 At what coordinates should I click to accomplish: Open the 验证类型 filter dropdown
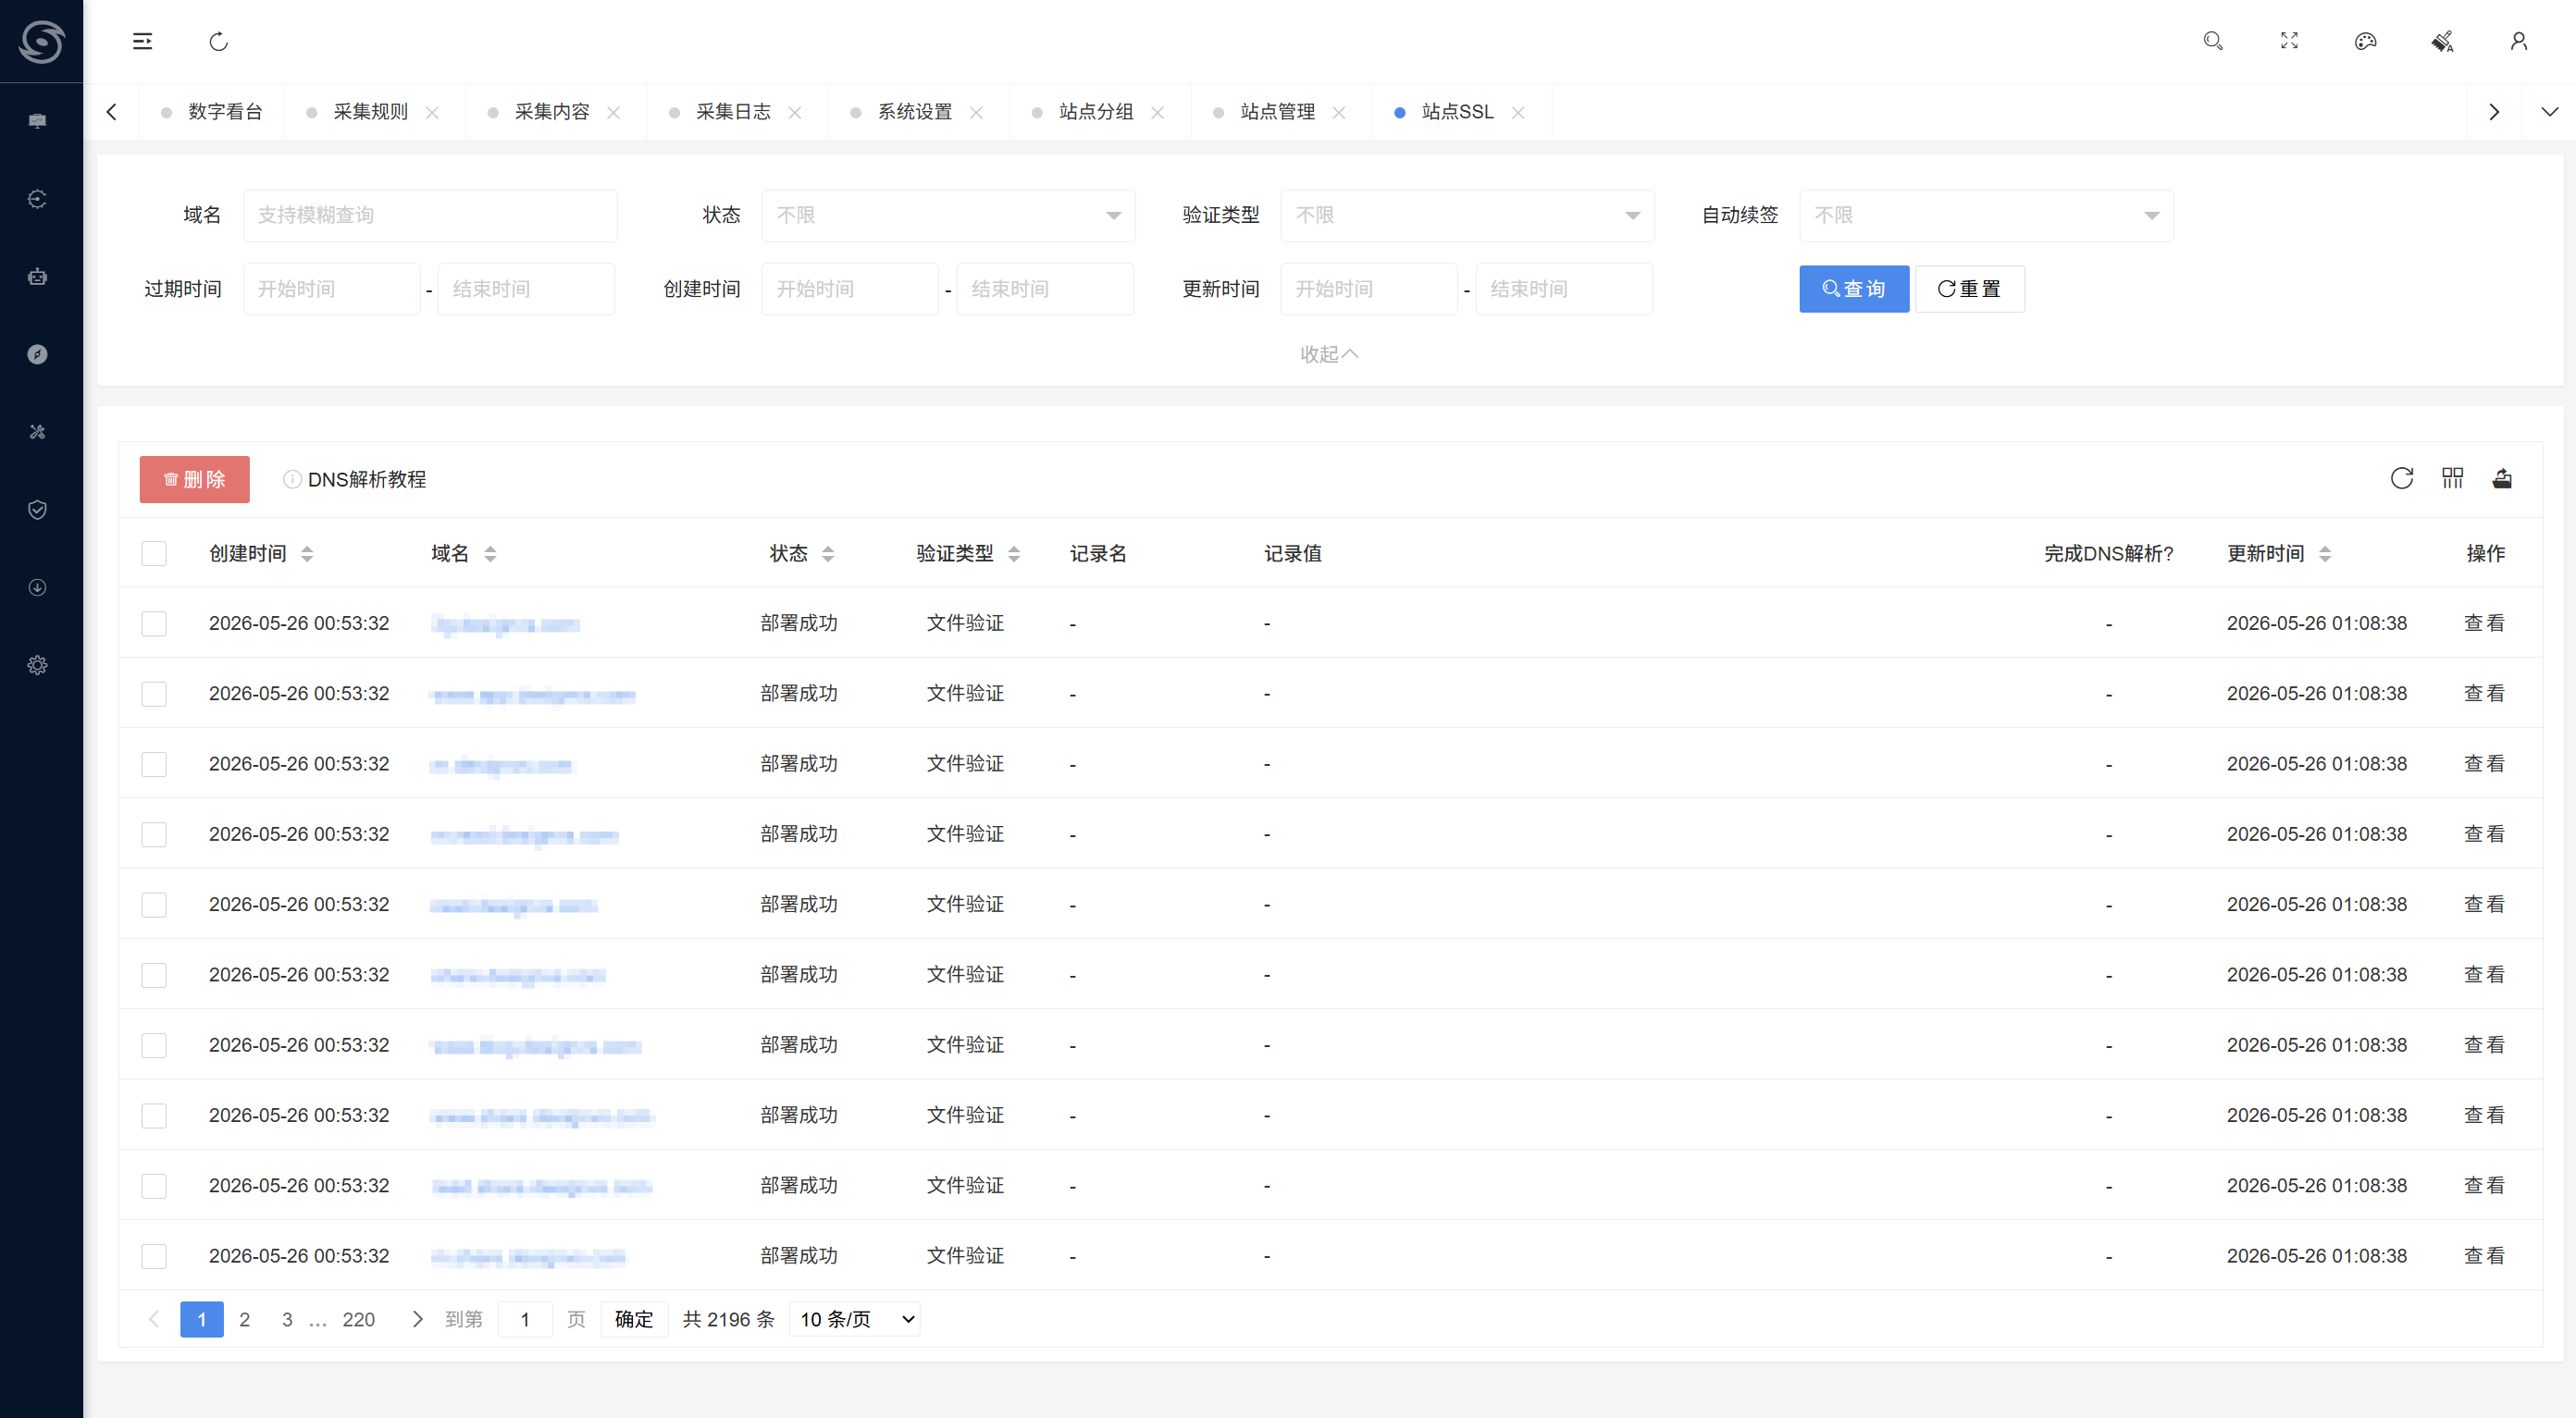point(1467,215)
